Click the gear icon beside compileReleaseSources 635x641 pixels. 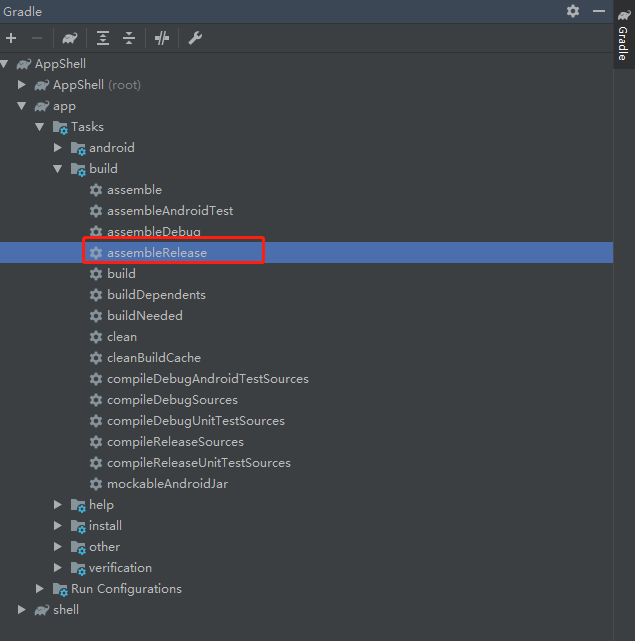[x=96, y=442]
